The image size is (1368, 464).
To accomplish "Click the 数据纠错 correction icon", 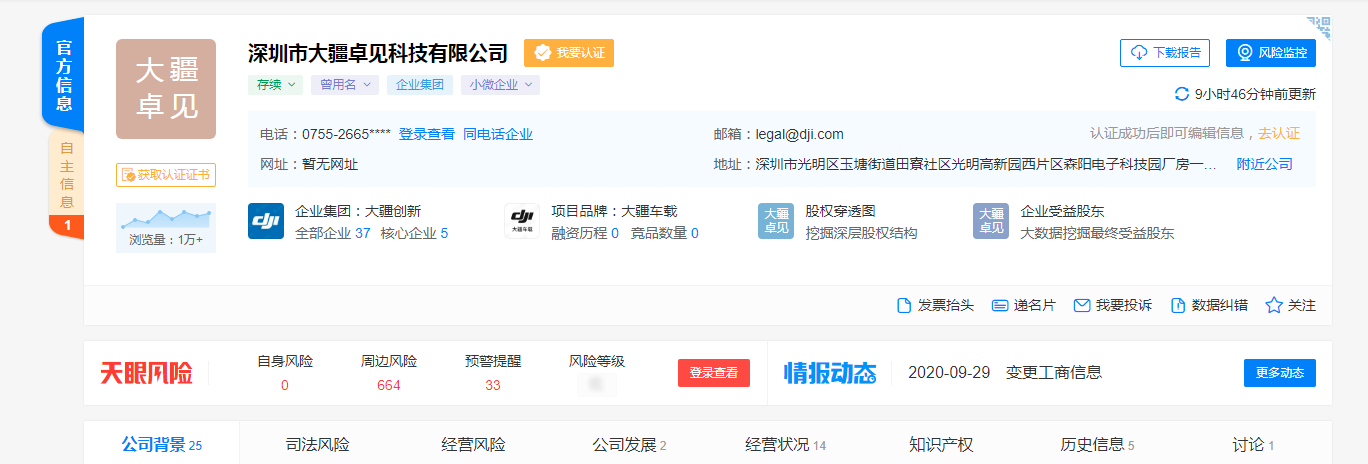I will click(x=1178, y=305).
